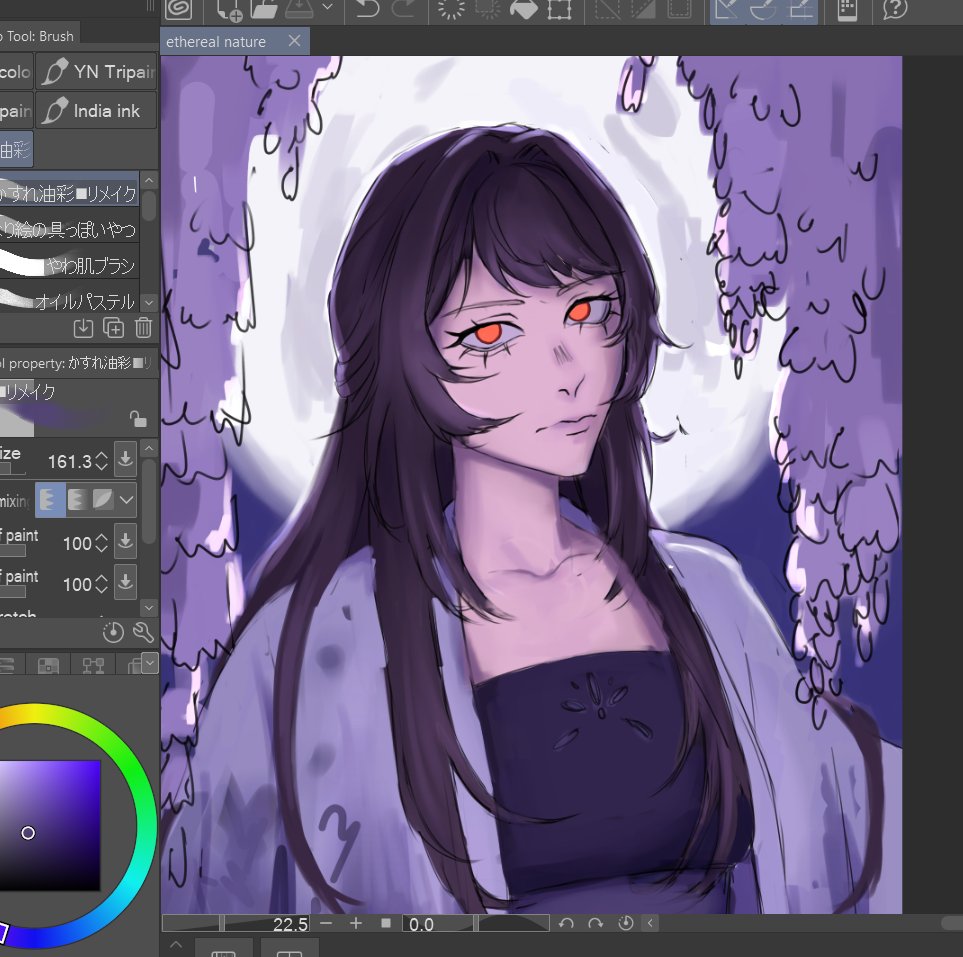Select third smear color mixing mode

click(x=103, y=499)
